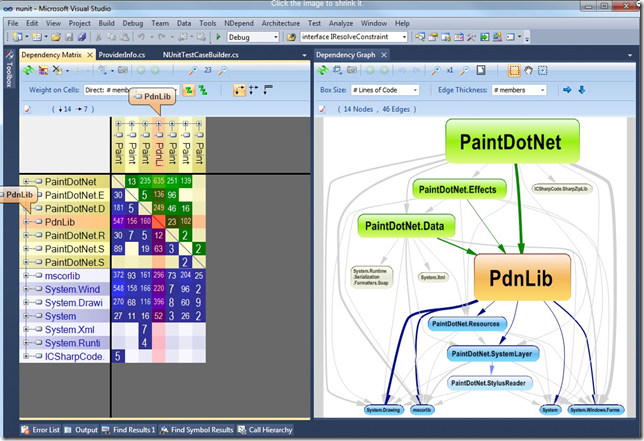
Task: Click the Save All icon in main toolbar
Action: point(82,37)
